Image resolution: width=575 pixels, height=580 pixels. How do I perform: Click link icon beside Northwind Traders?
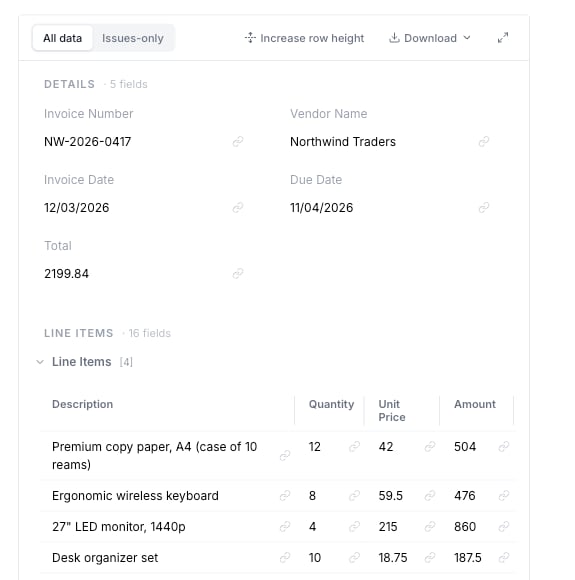pyautogui.click(x=484, y=142)
